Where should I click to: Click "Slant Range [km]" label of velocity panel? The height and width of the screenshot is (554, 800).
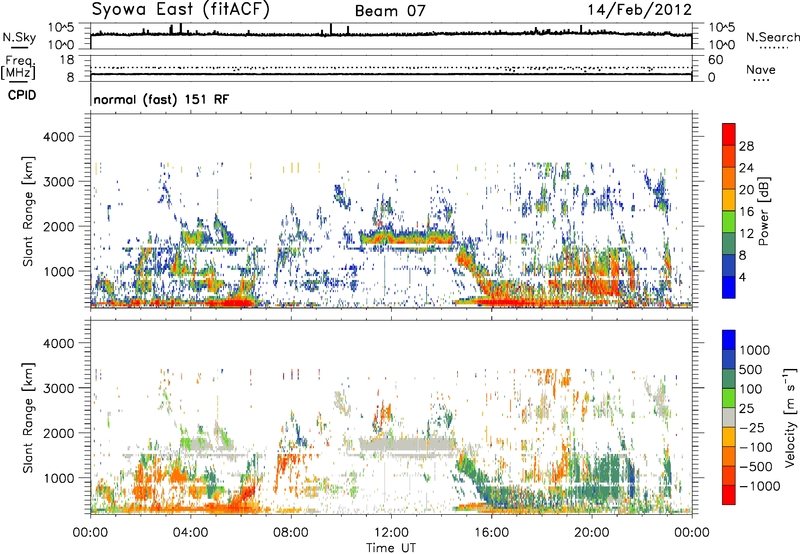point(28,417)
